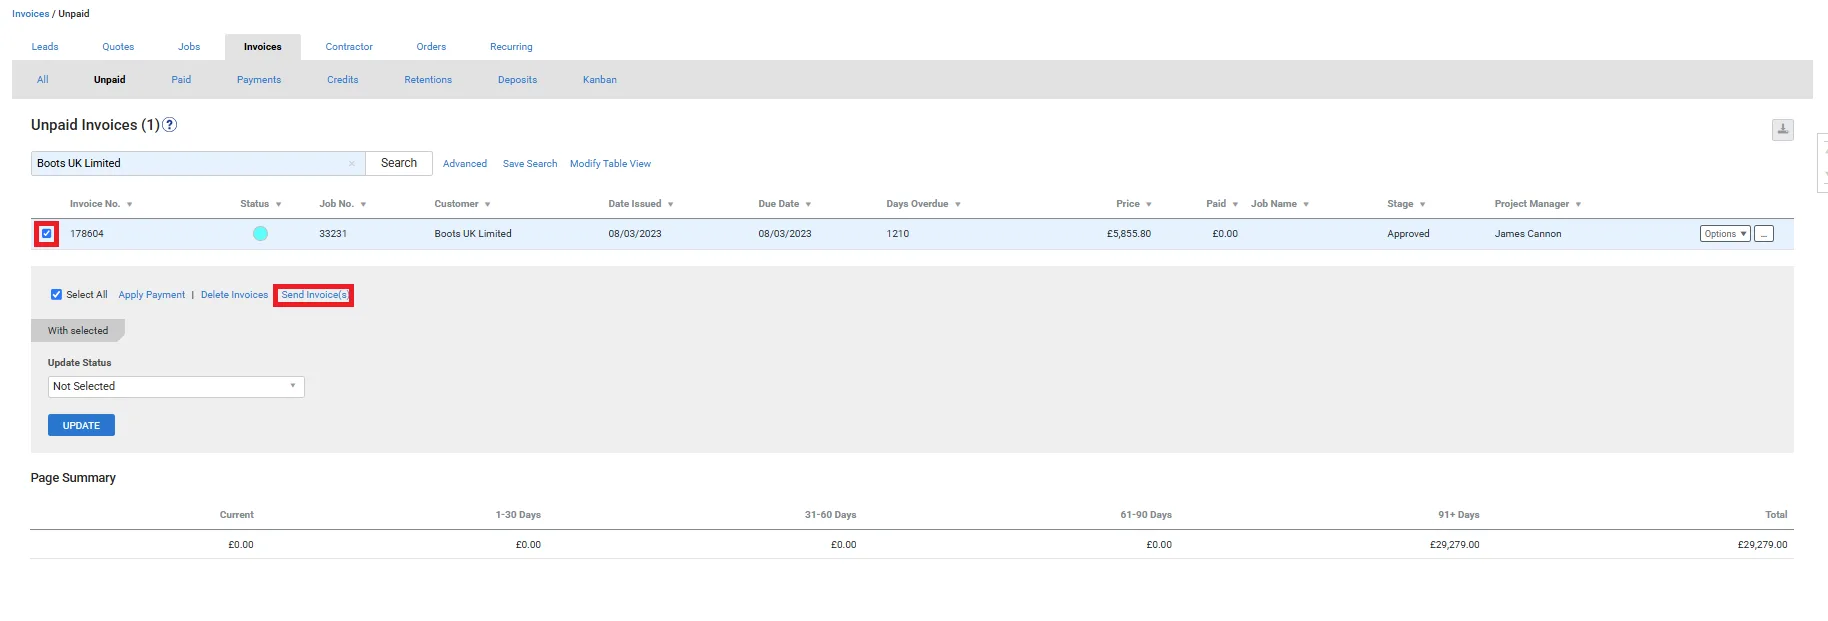The width and height of the screenshot is (1828, 621).
Task: Open the Payments sub-tab
Action: 259,80
